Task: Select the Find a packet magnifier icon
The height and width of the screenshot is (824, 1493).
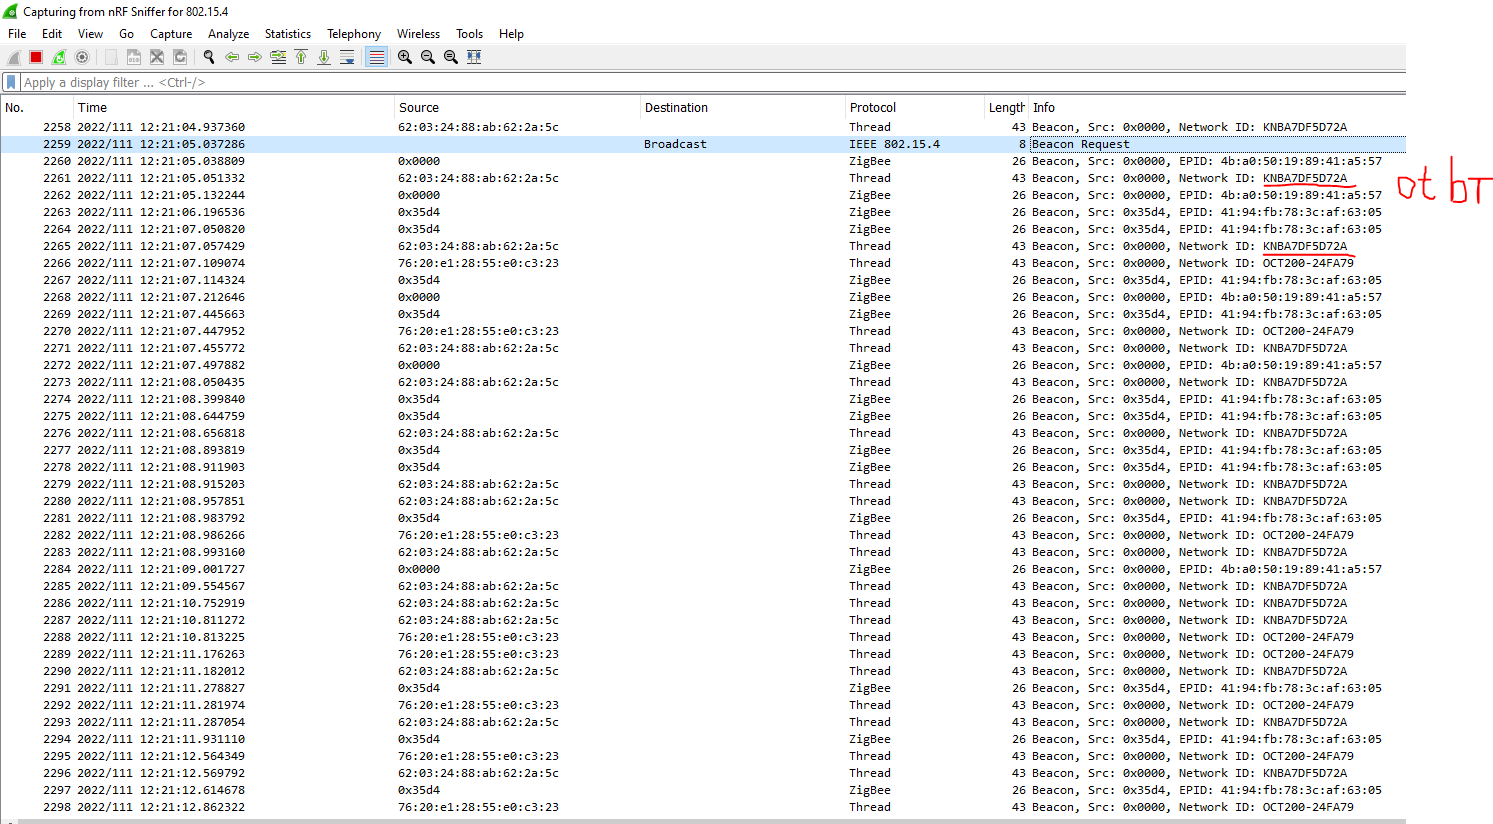Action: pyautogui.click(x=208, y=57)
